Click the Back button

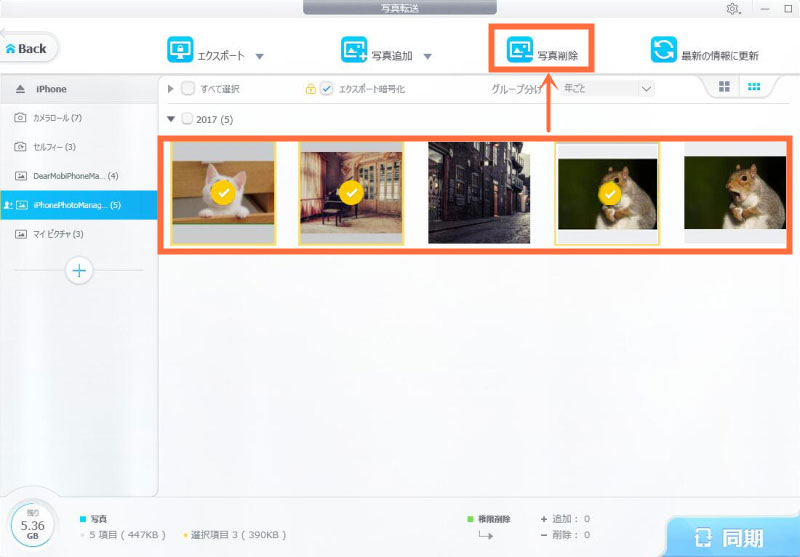28,48
